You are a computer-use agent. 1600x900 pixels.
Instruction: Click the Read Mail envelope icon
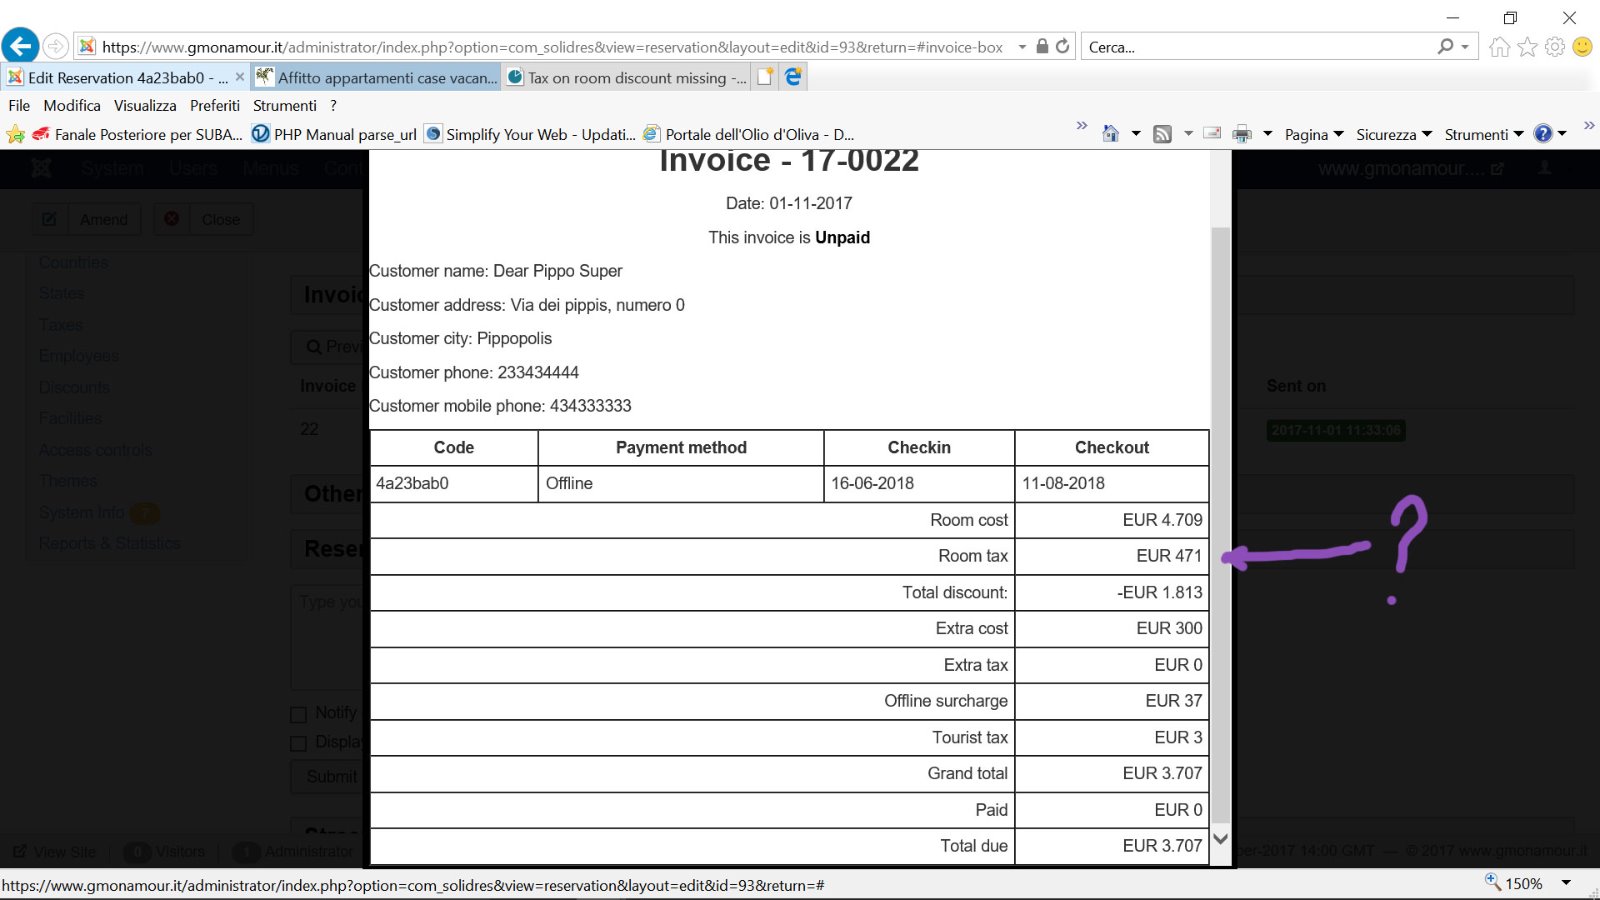(x=1212, y=134)
